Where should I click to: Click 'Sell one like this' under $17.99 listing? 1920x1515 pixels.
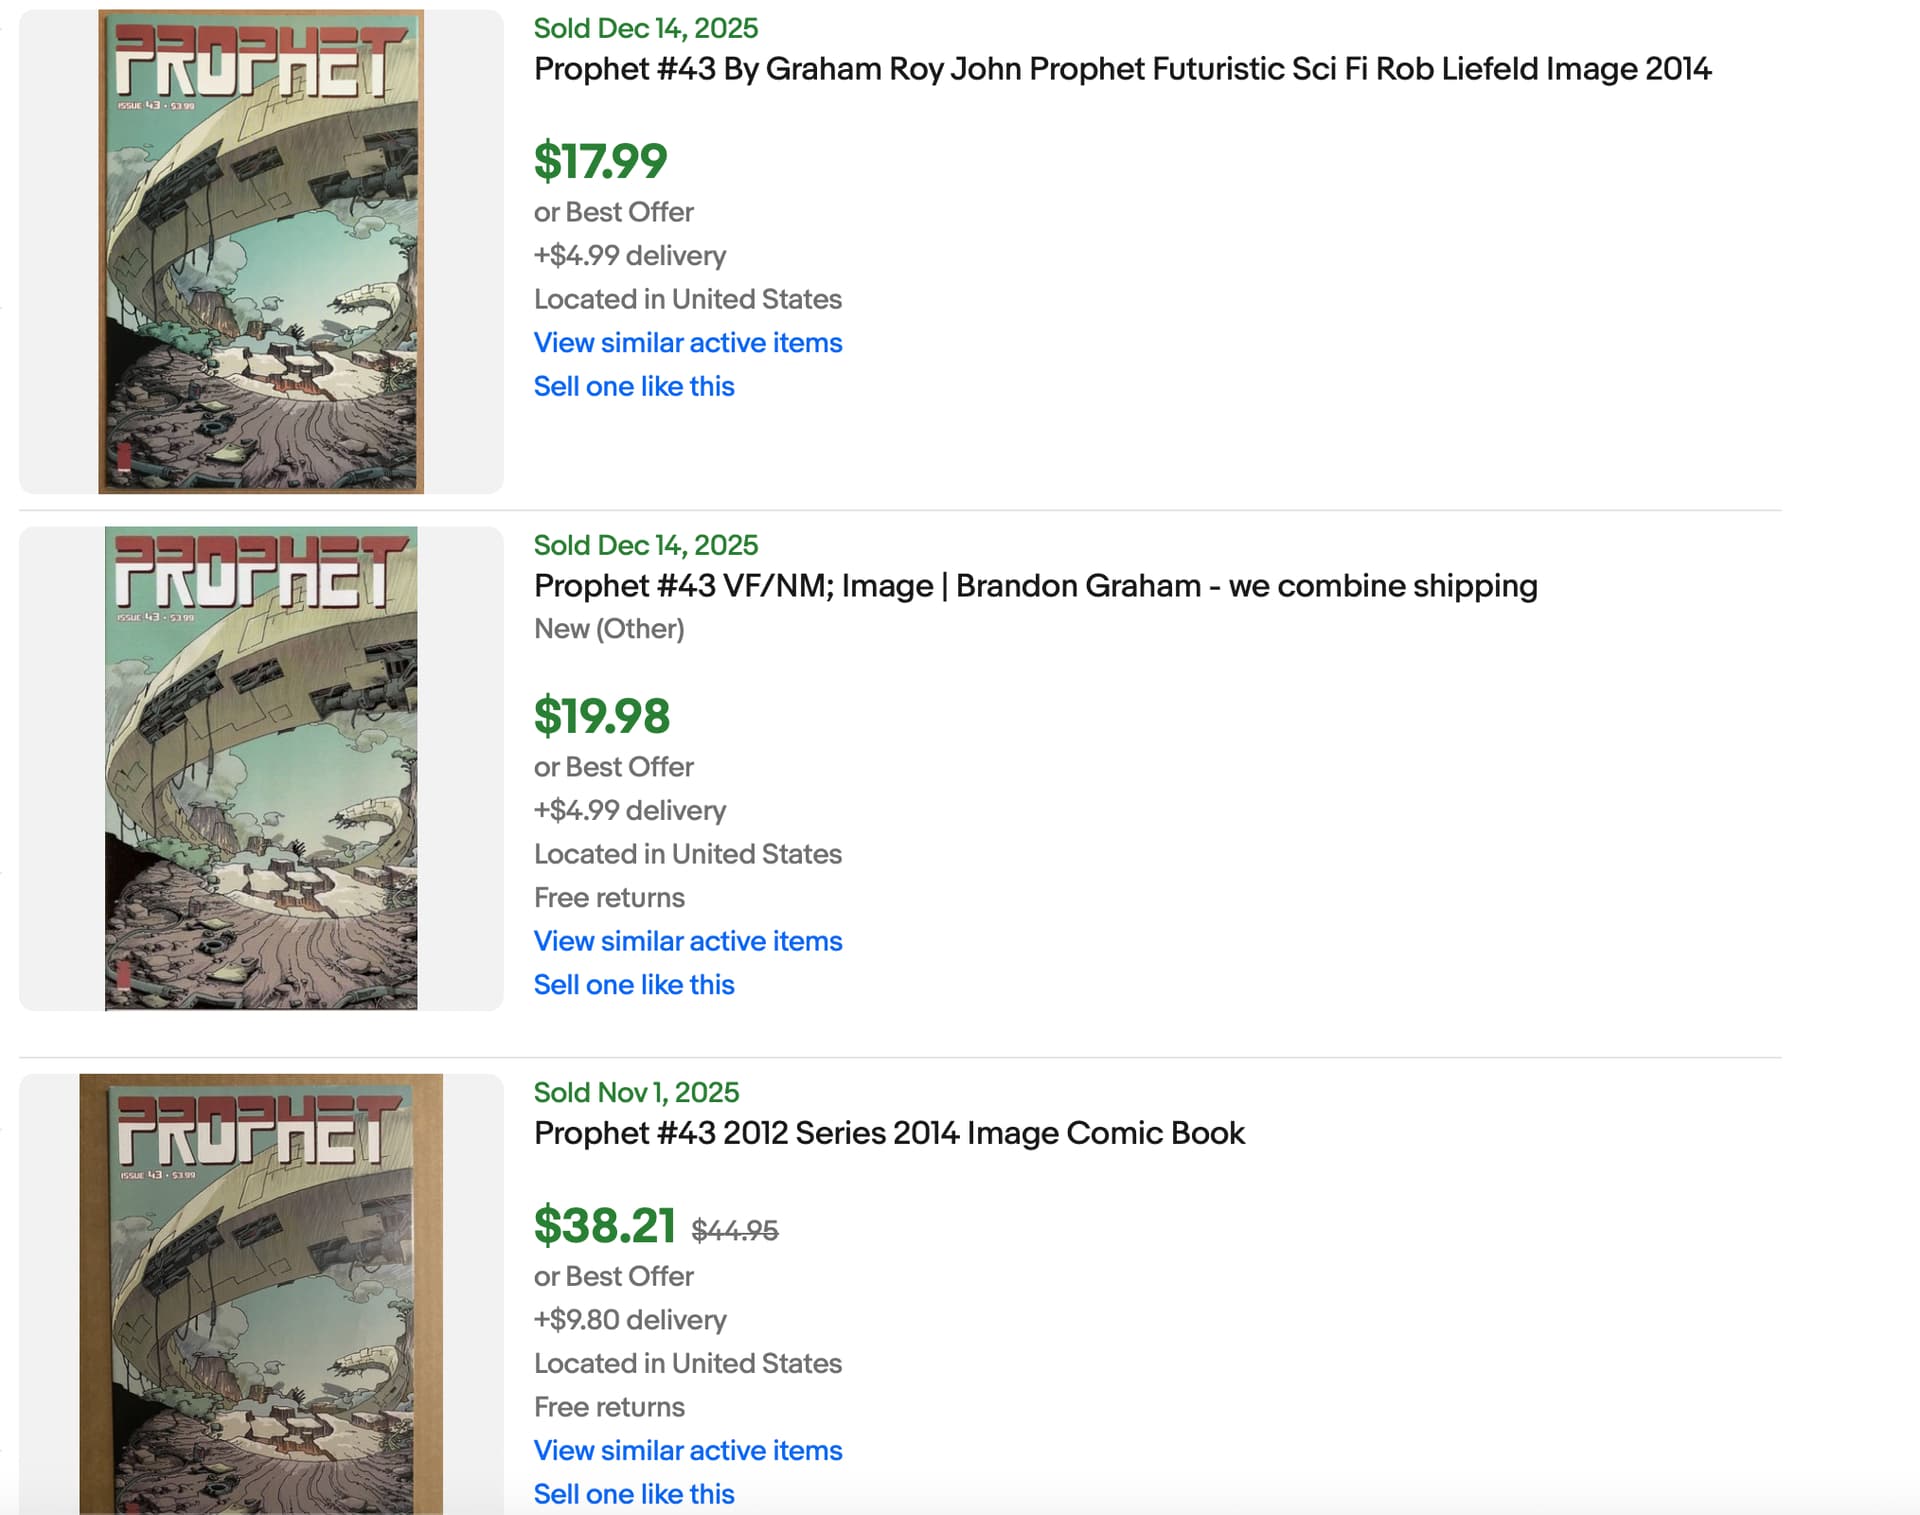pyautogui.click(x=634, y=387)
